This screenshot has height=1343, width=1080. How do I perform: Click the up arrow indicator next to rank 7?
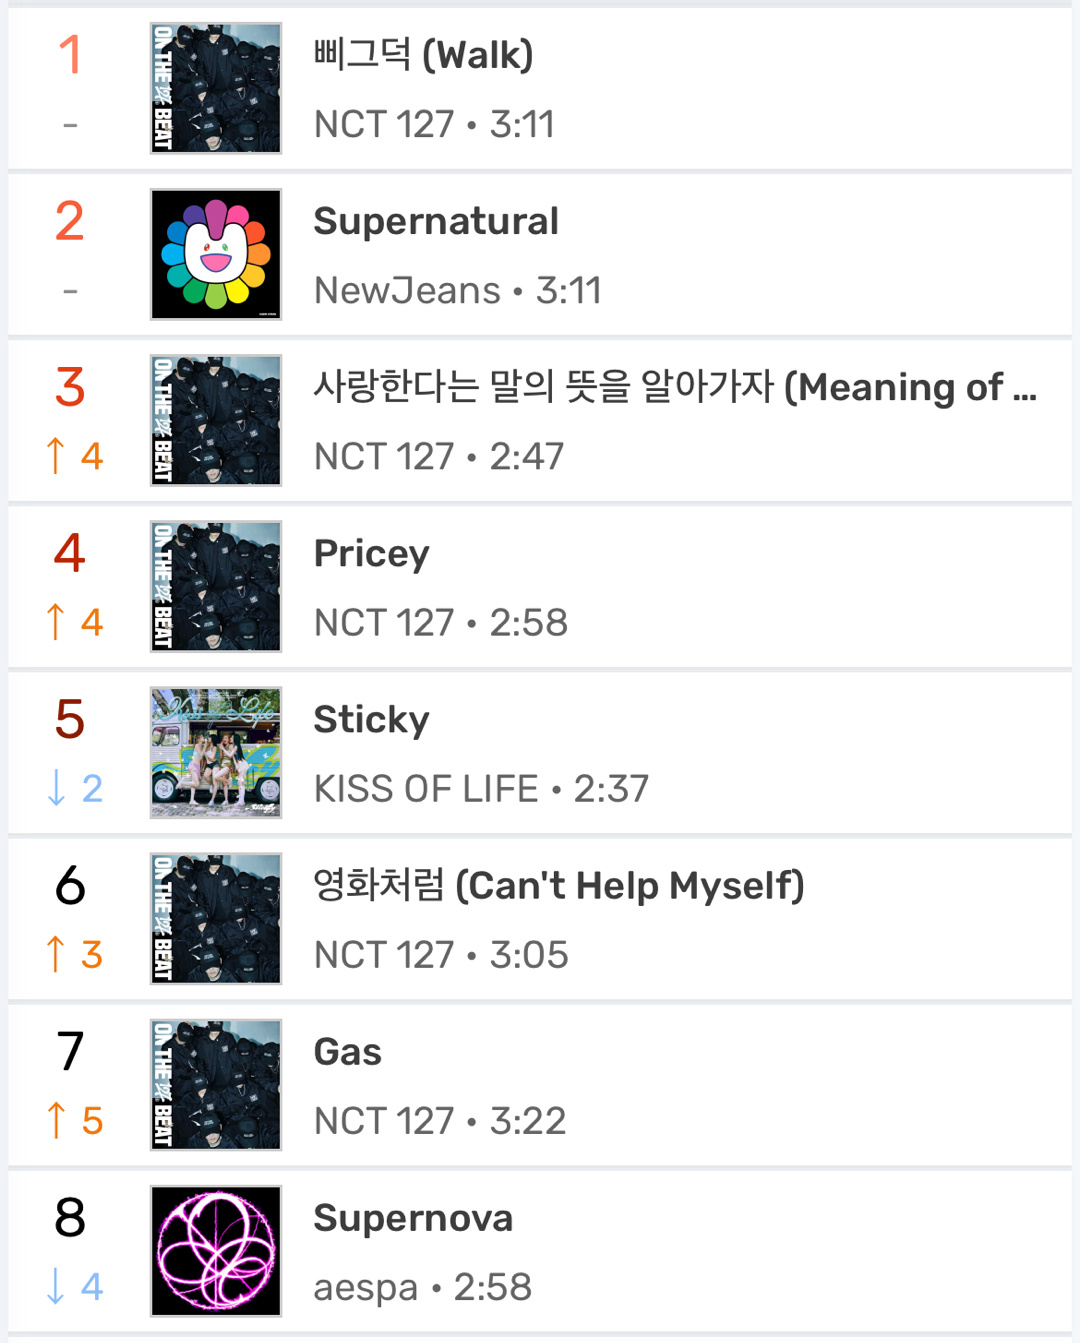(56, 1120)
